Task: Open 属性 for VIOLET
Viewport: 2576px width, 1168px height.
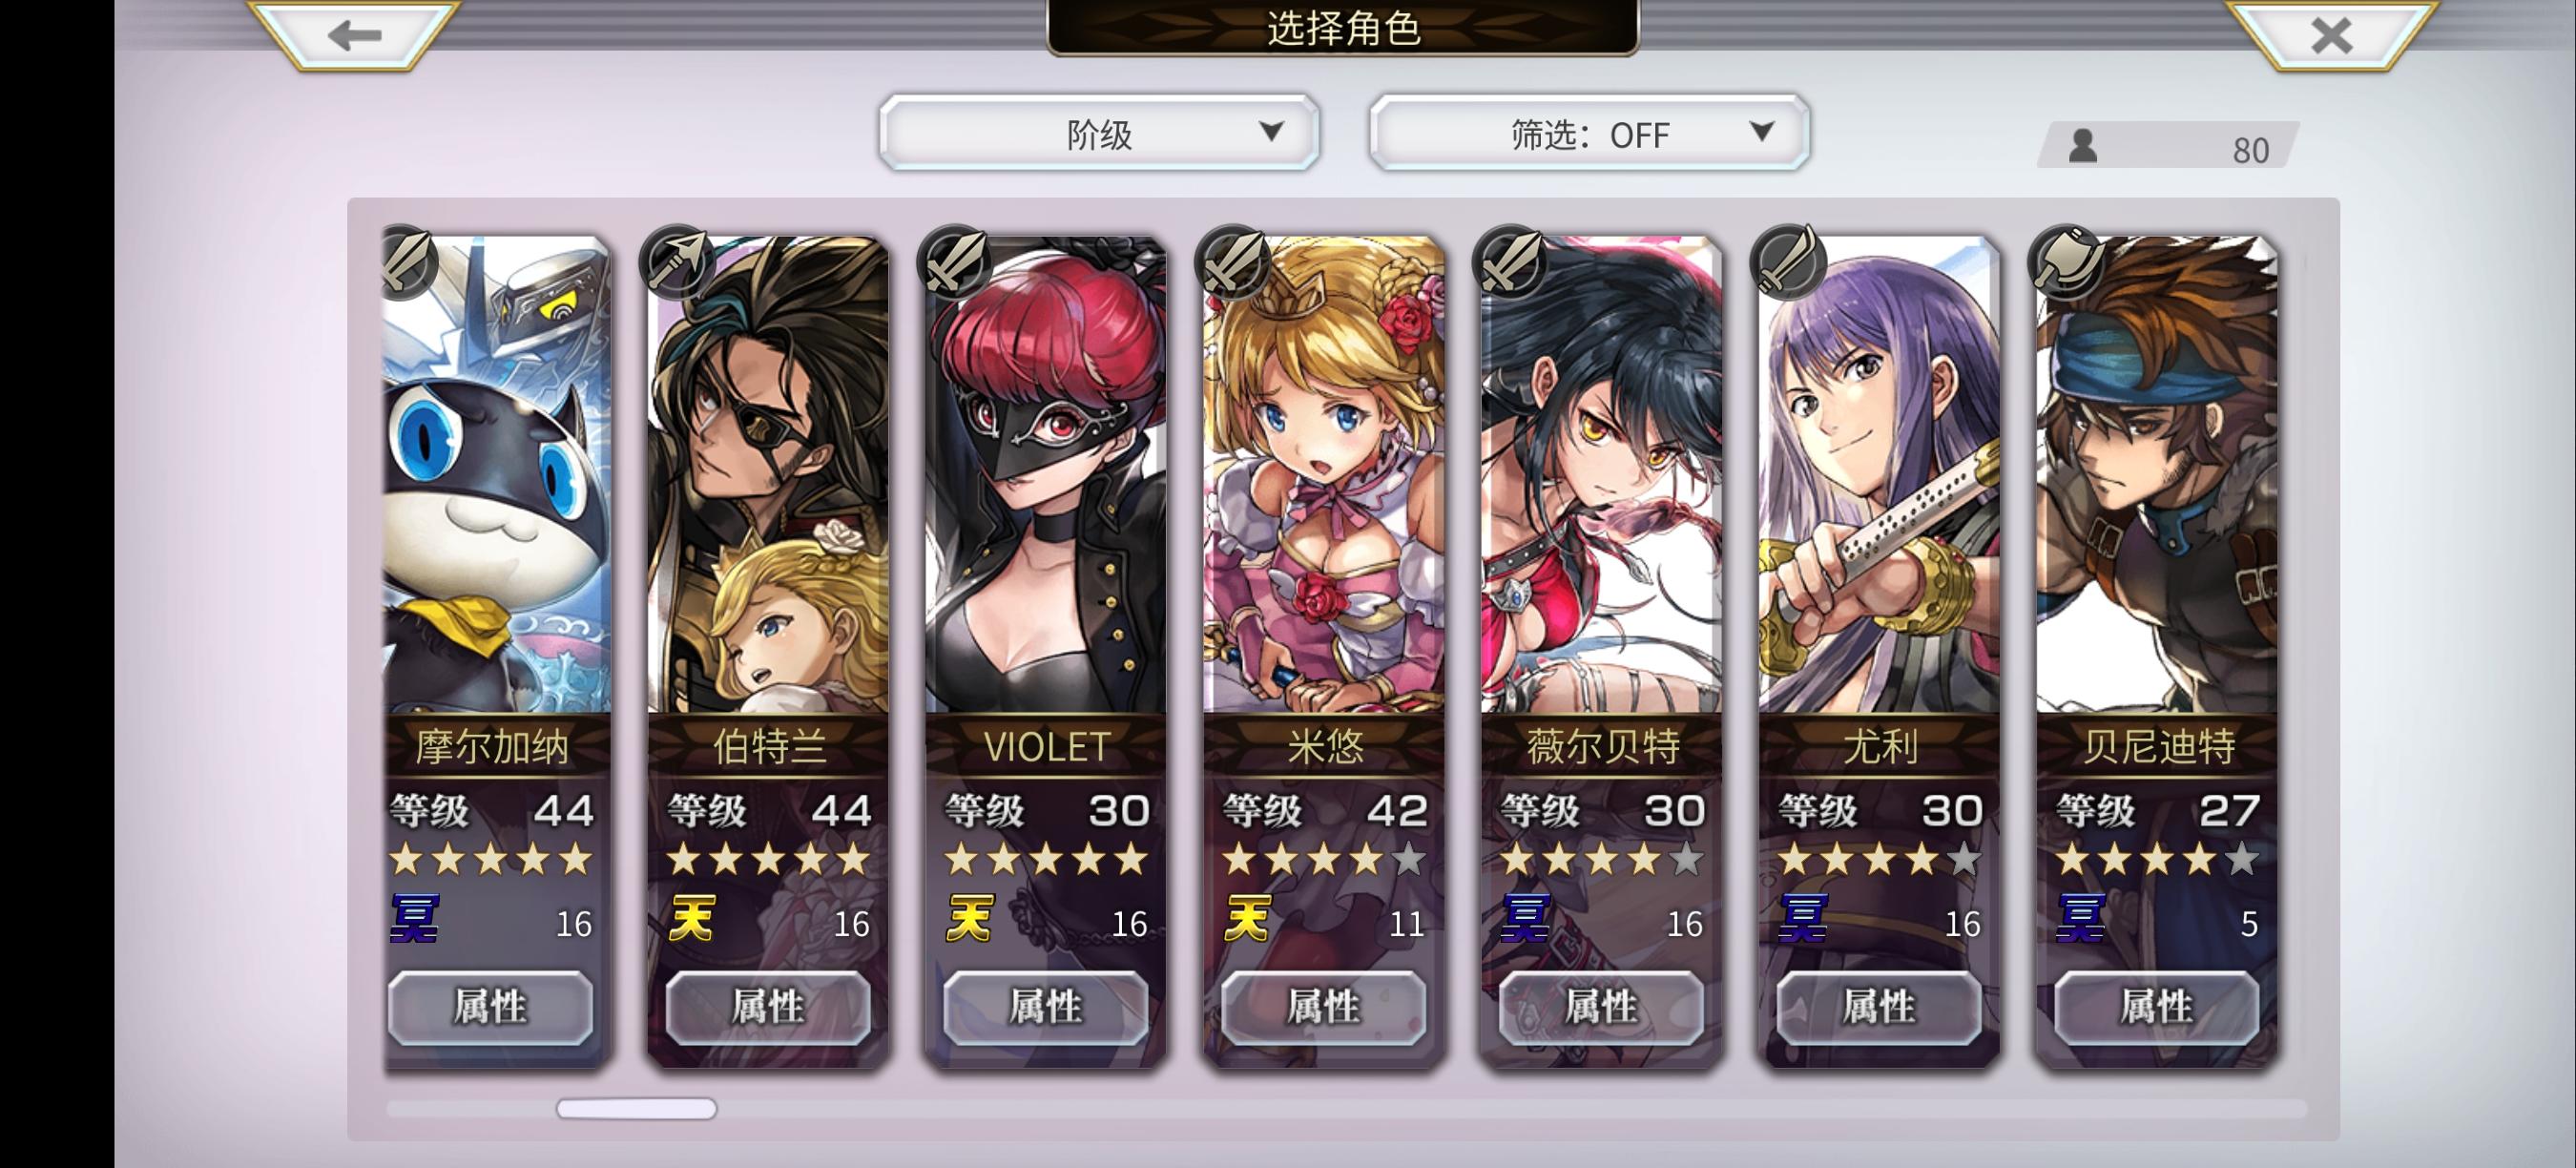Action: 1045,1007
